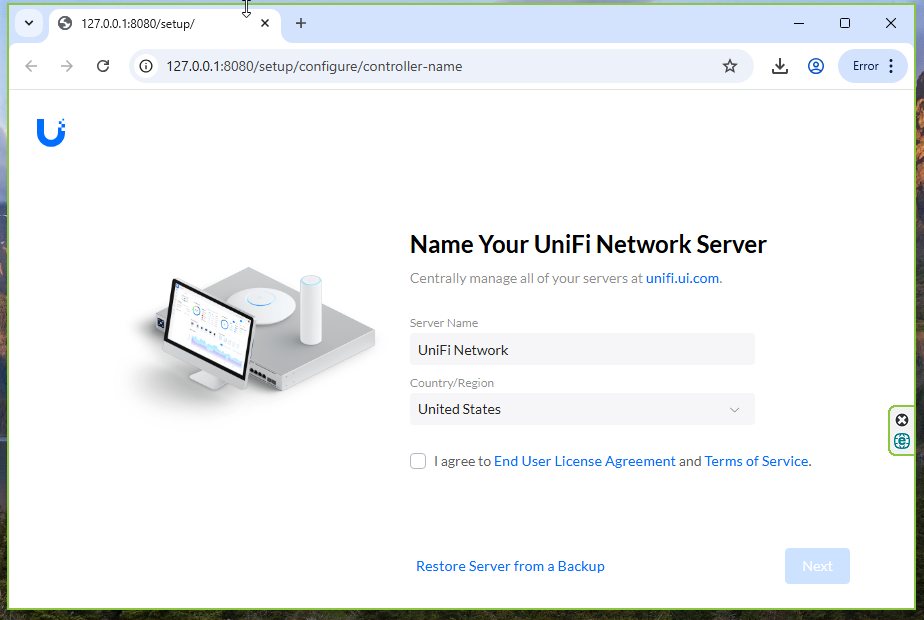Close the current setup tab
Image resolution: width=924 pixels, height=620 pixels.
click(x=265, y=23)
